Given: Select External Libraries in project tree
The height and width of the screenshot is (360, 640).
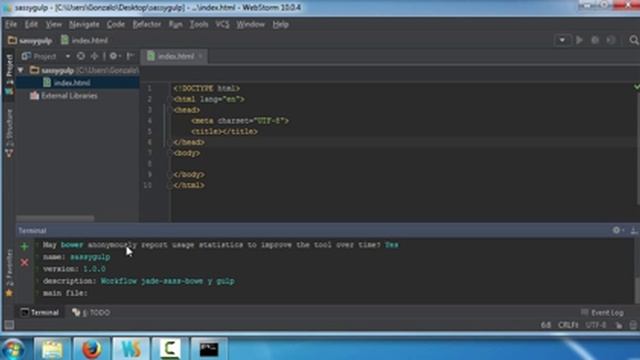Looking at the screenshot, I should [x=63, y=96].
